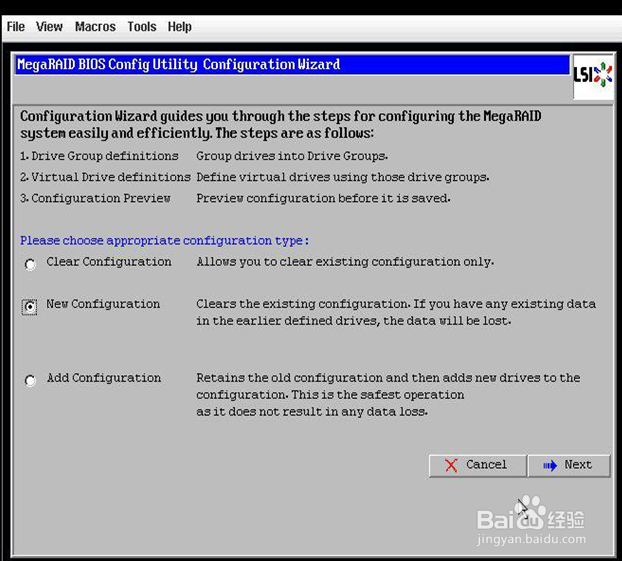Open the File menu
Screen dimensions: 622x561
(16, 27)
